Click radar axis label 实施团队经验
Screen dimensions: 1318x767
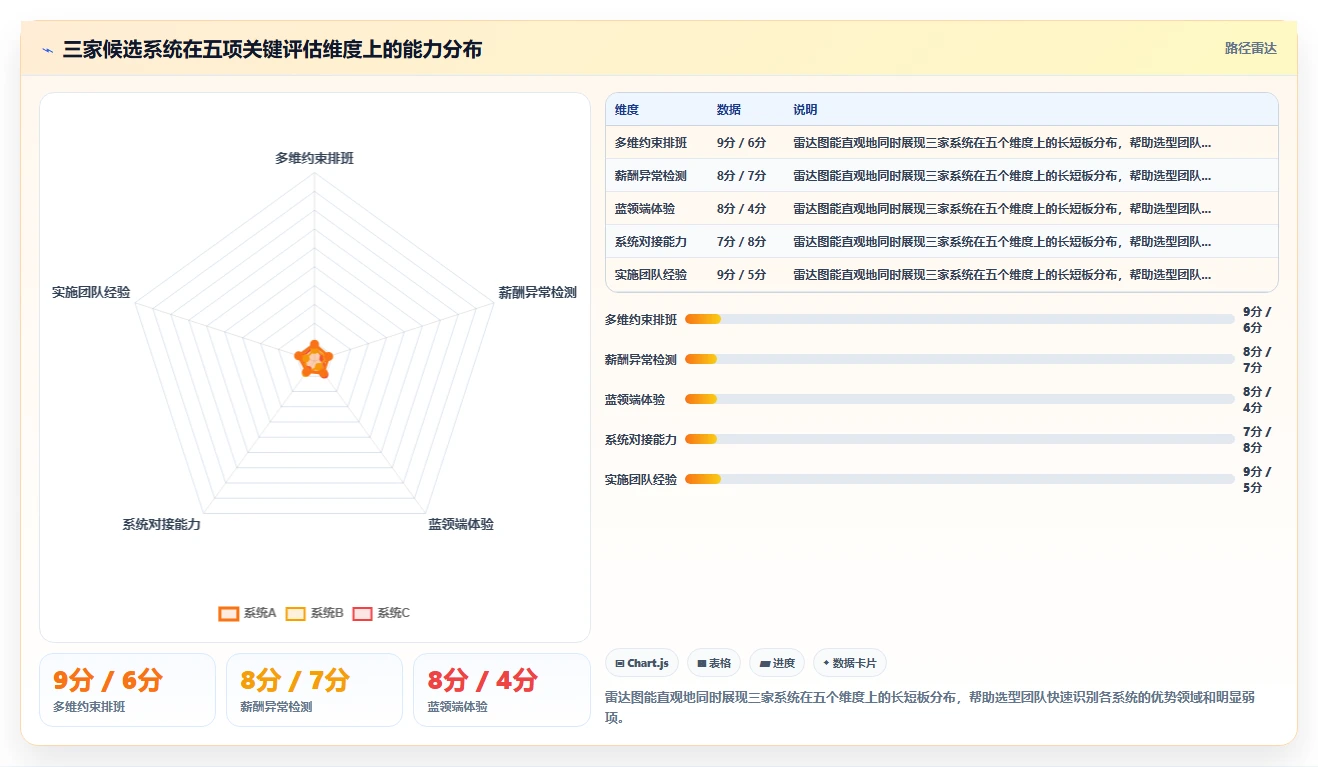coord(91,293)
